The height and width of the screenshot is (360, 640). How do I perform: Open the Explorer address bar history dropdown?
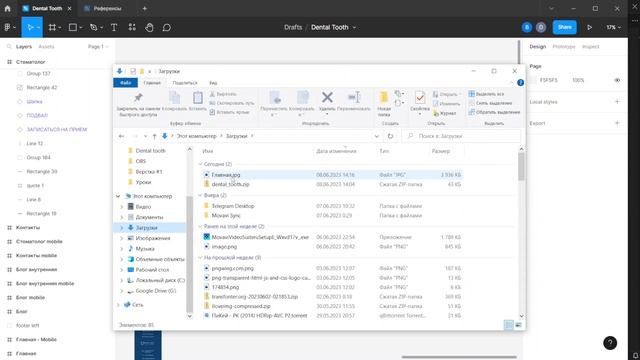(x=376, y=136)
